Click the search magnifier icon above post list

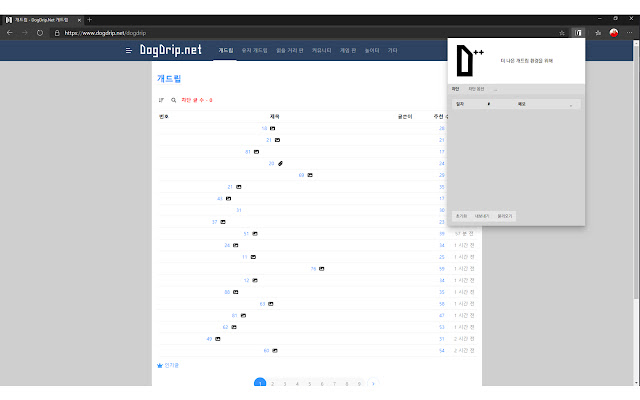click(x=173, y=100)
